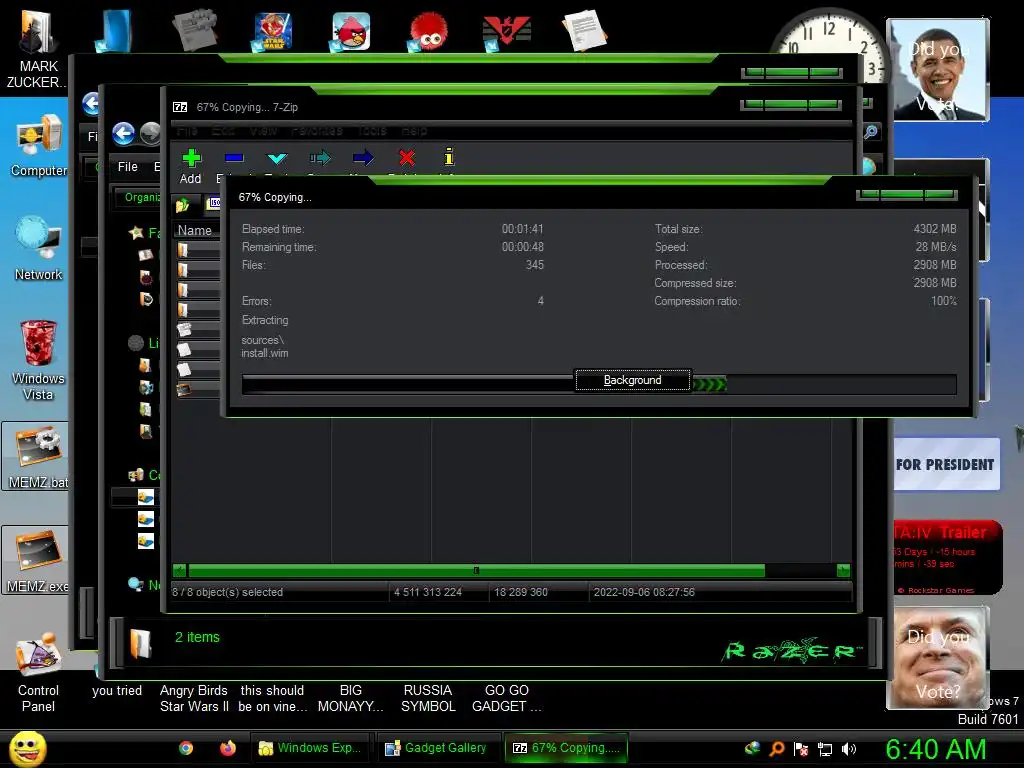Click the up-folder icon in 7-Zip address bar

pyautogui.click(x=182, y=205)
